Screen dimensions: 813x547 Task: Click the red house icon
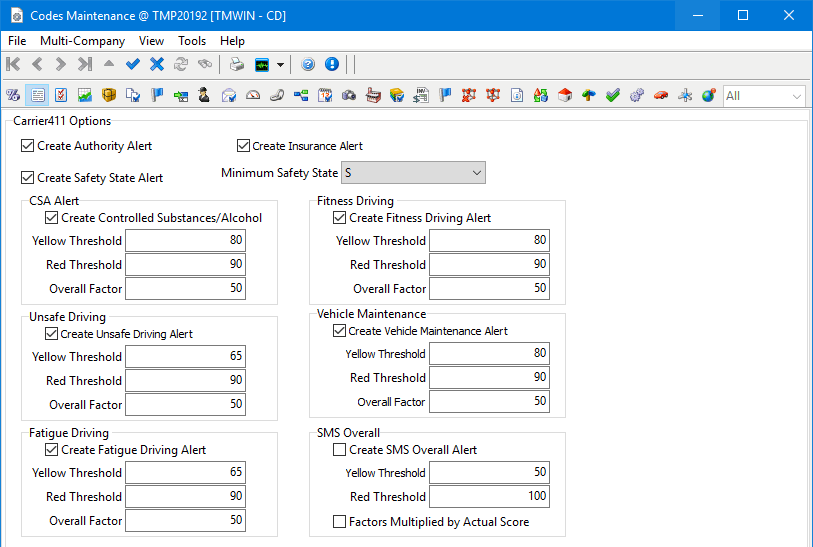pos(564,96)
